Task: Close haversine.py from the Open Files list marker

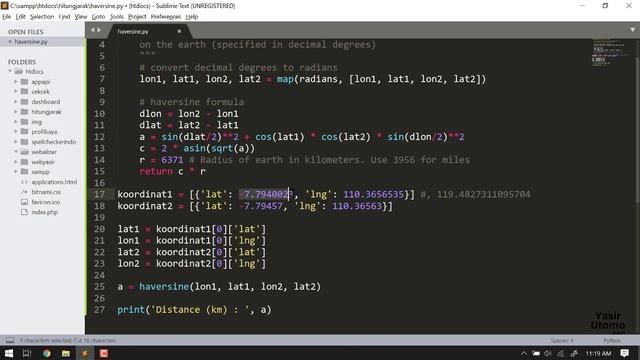Action: [10, 42]
